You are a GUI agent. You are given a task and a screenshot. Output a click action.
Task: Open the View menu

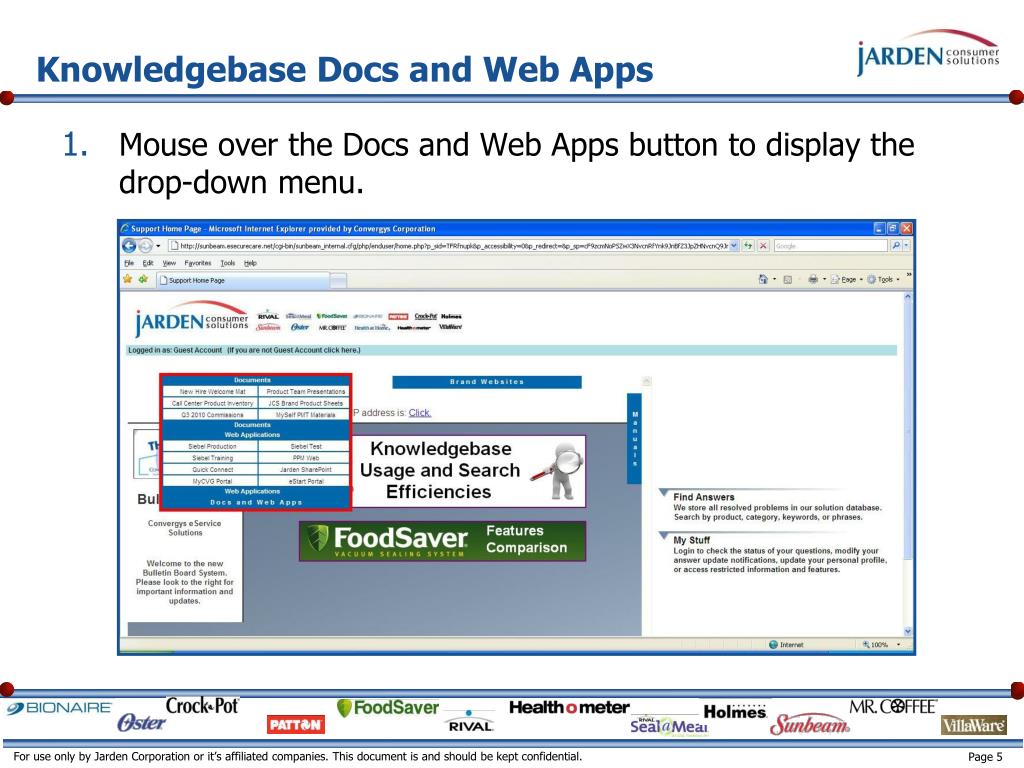tap(169, 263)
